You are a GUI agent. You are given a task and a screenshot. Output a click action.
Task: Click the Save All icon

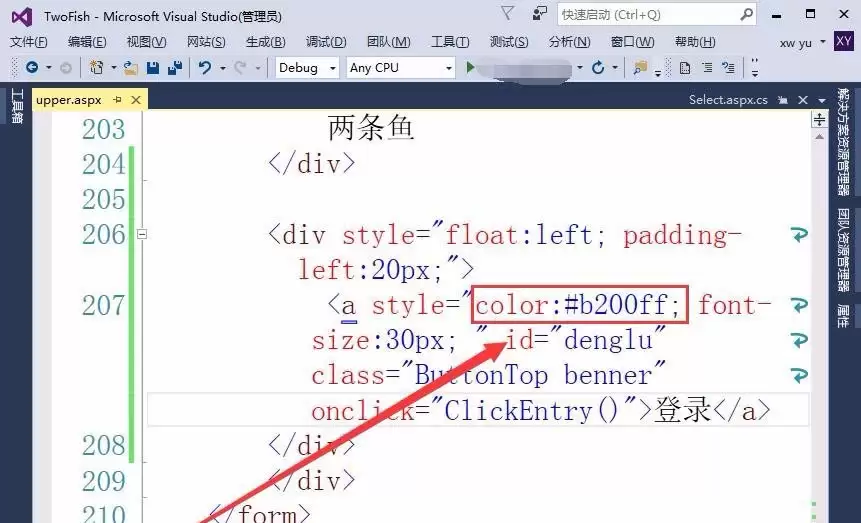point(175,68)
